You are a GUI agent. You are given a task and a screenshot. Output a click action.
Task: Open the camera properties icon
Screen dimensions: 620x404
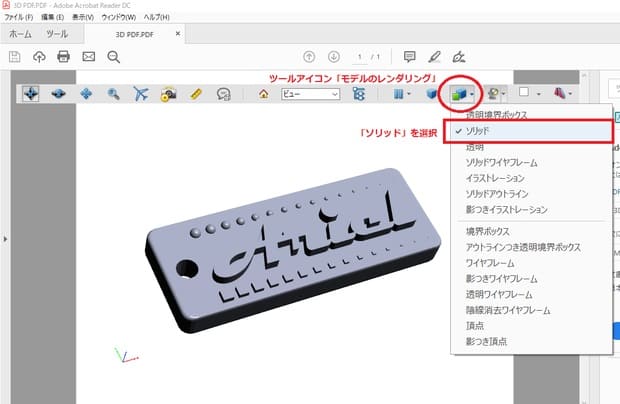[168, 94]
